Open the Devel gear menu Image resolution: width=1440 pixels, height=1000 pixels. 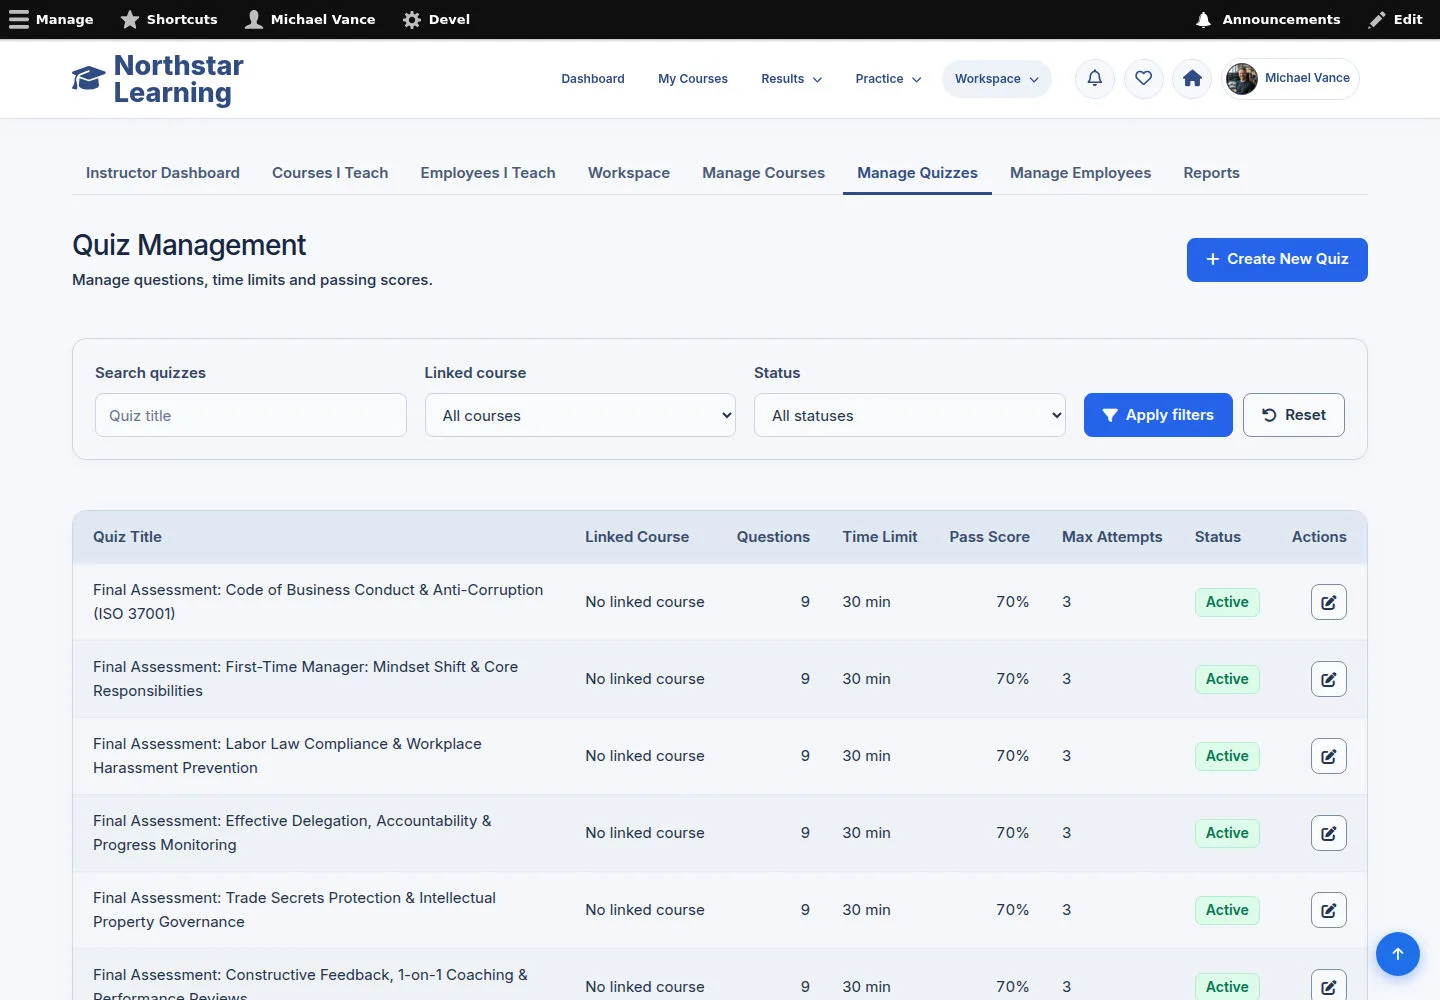436,19
